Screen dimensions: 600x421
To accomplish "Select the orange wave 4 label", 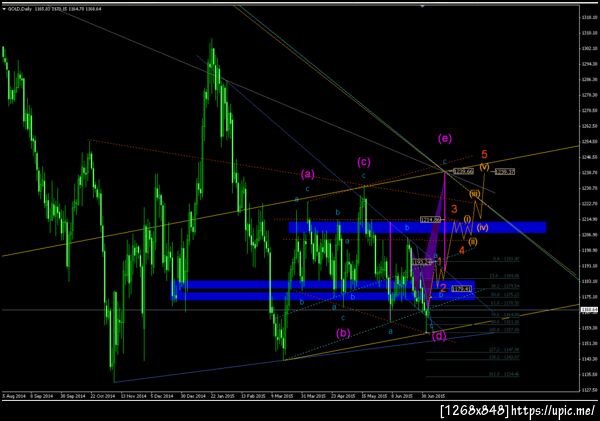I will click(461, 250).
